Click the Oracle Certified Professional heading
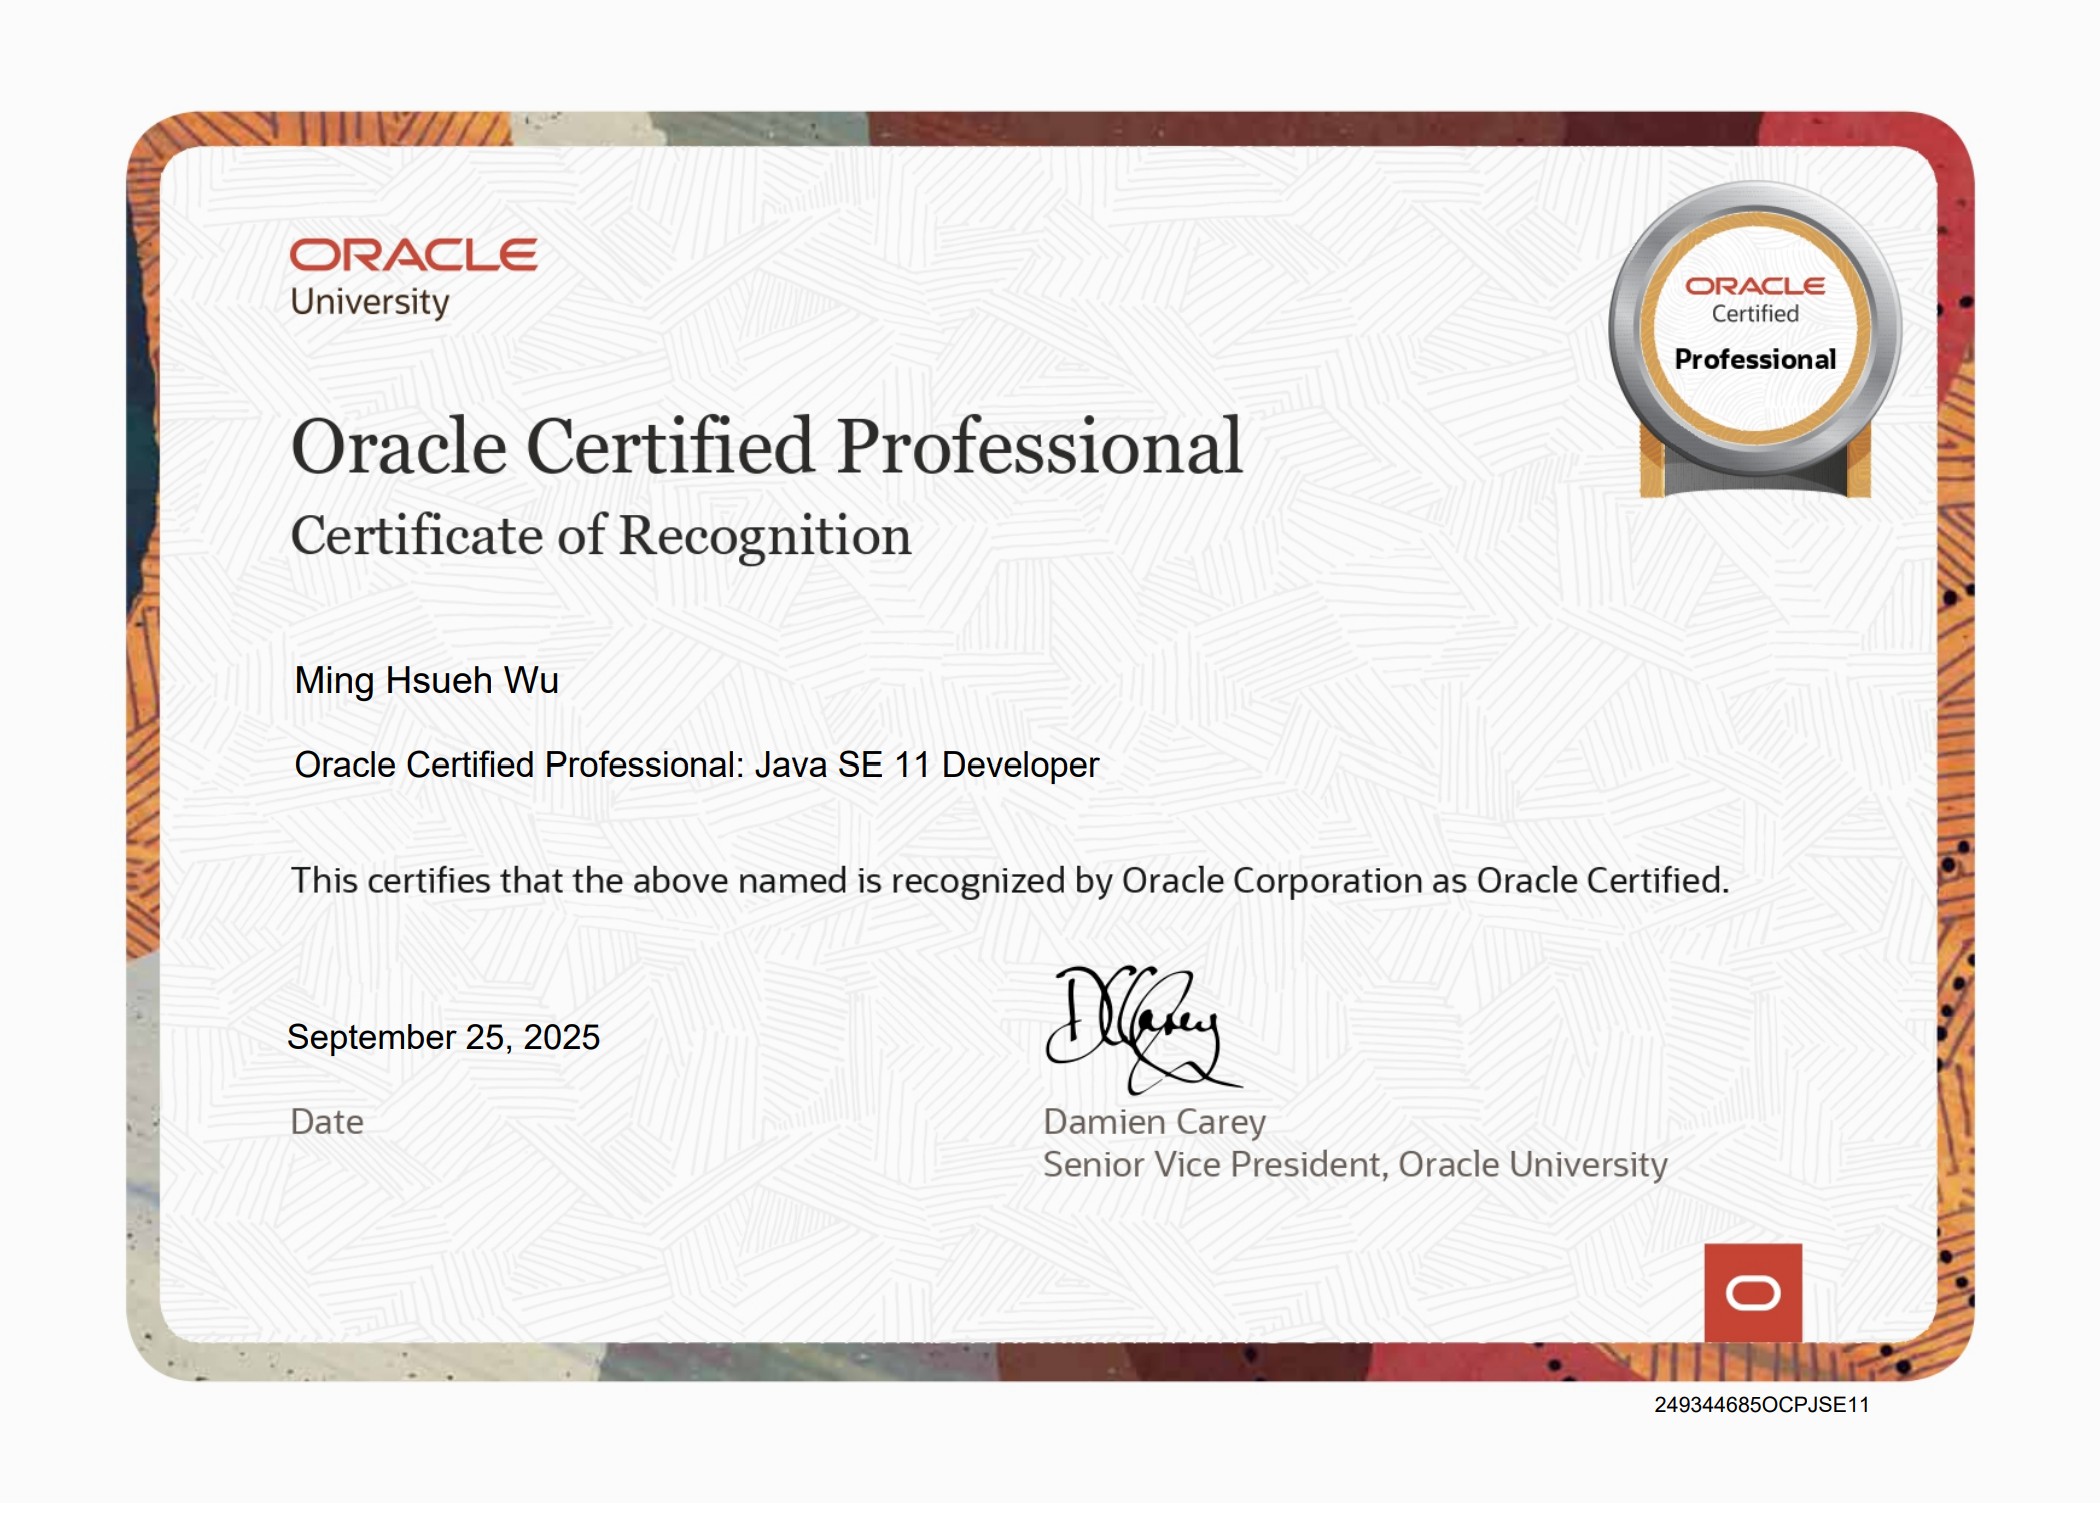Image resolution: width=2100 pixels, height=1532 pixels. (x=766, y=446)
